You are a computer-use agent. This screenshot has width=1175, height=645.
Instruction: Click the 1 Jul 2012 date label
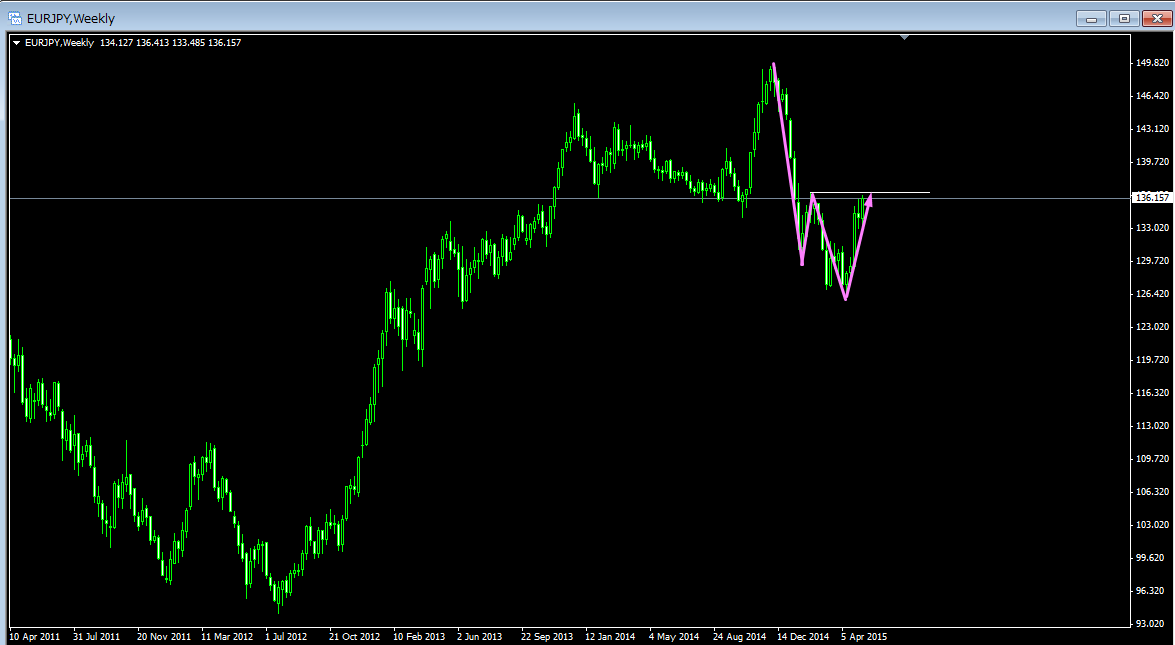(x=287, y=636)
